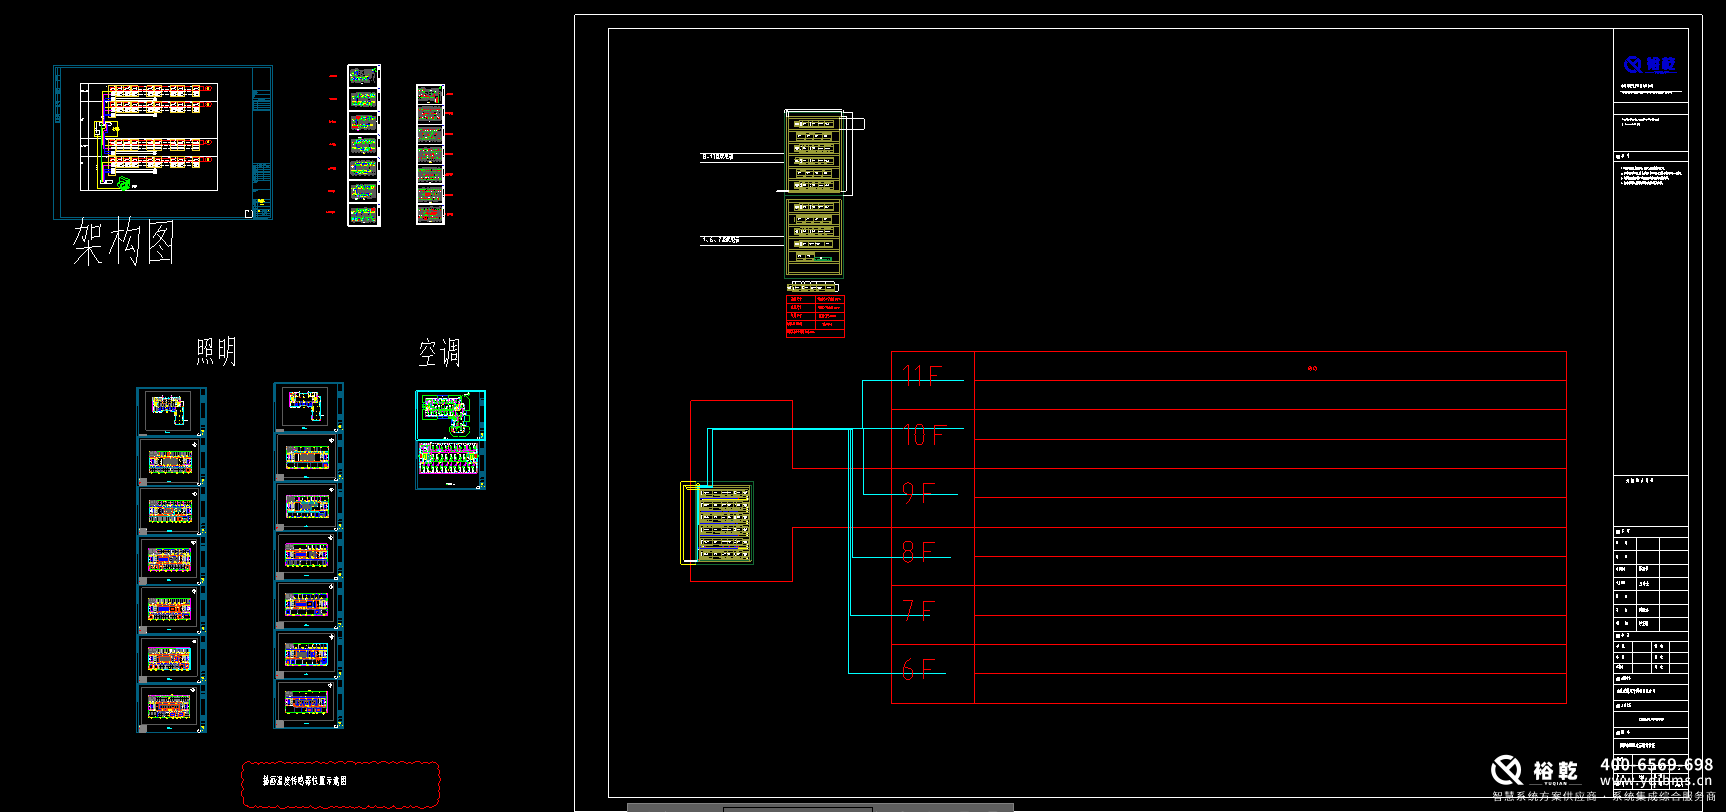The height and width of the screenshot is (812, 1726).
Task: Select the 10F floor label
Action: 923,435
